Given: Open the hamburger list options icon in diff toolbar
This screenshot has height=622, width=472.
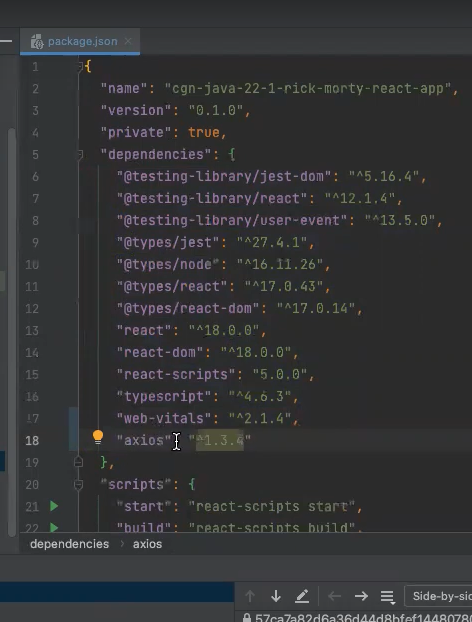Looking at the screenshot, I should click(387, 596).
